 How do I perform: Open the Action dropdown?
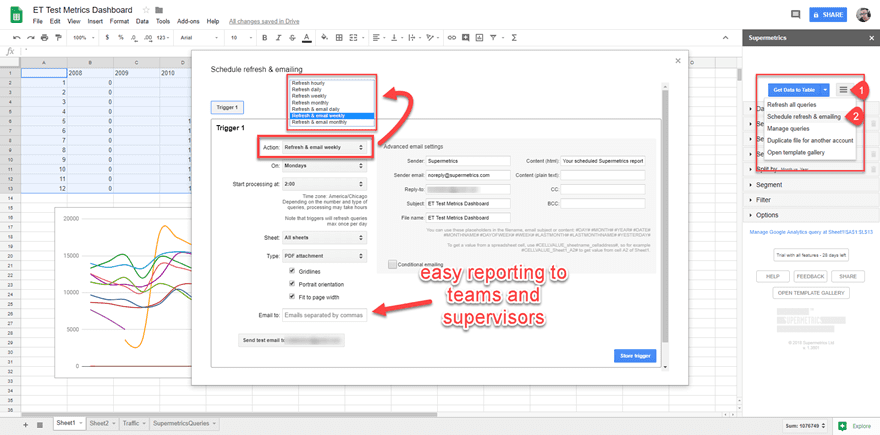(x=324, y=148)
